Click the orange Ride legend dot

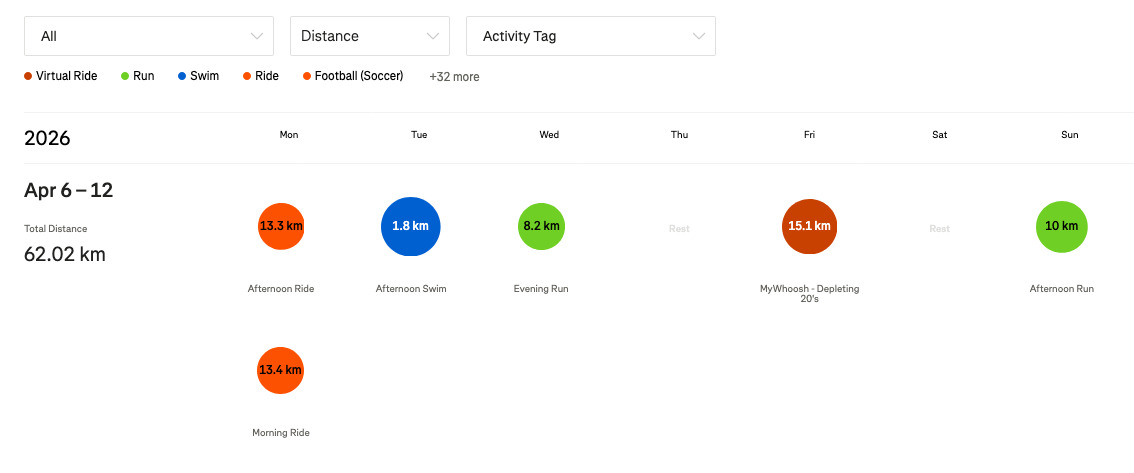(247, 76)
